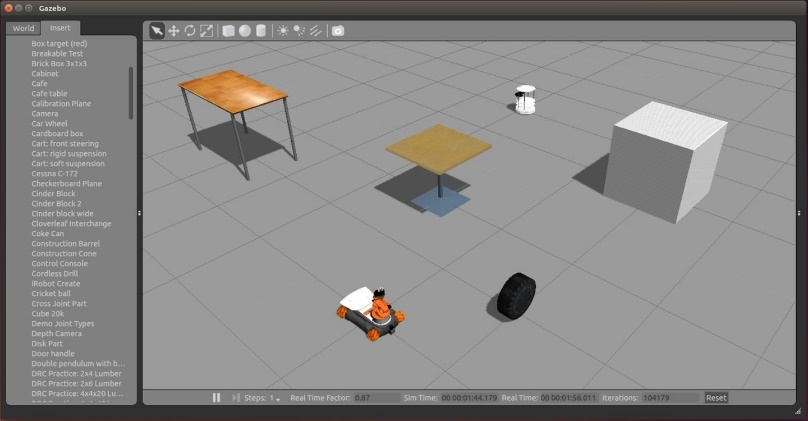Insert a cylinder shape from toolbar
Screen dimensions: 808x421
pos(260,31)
